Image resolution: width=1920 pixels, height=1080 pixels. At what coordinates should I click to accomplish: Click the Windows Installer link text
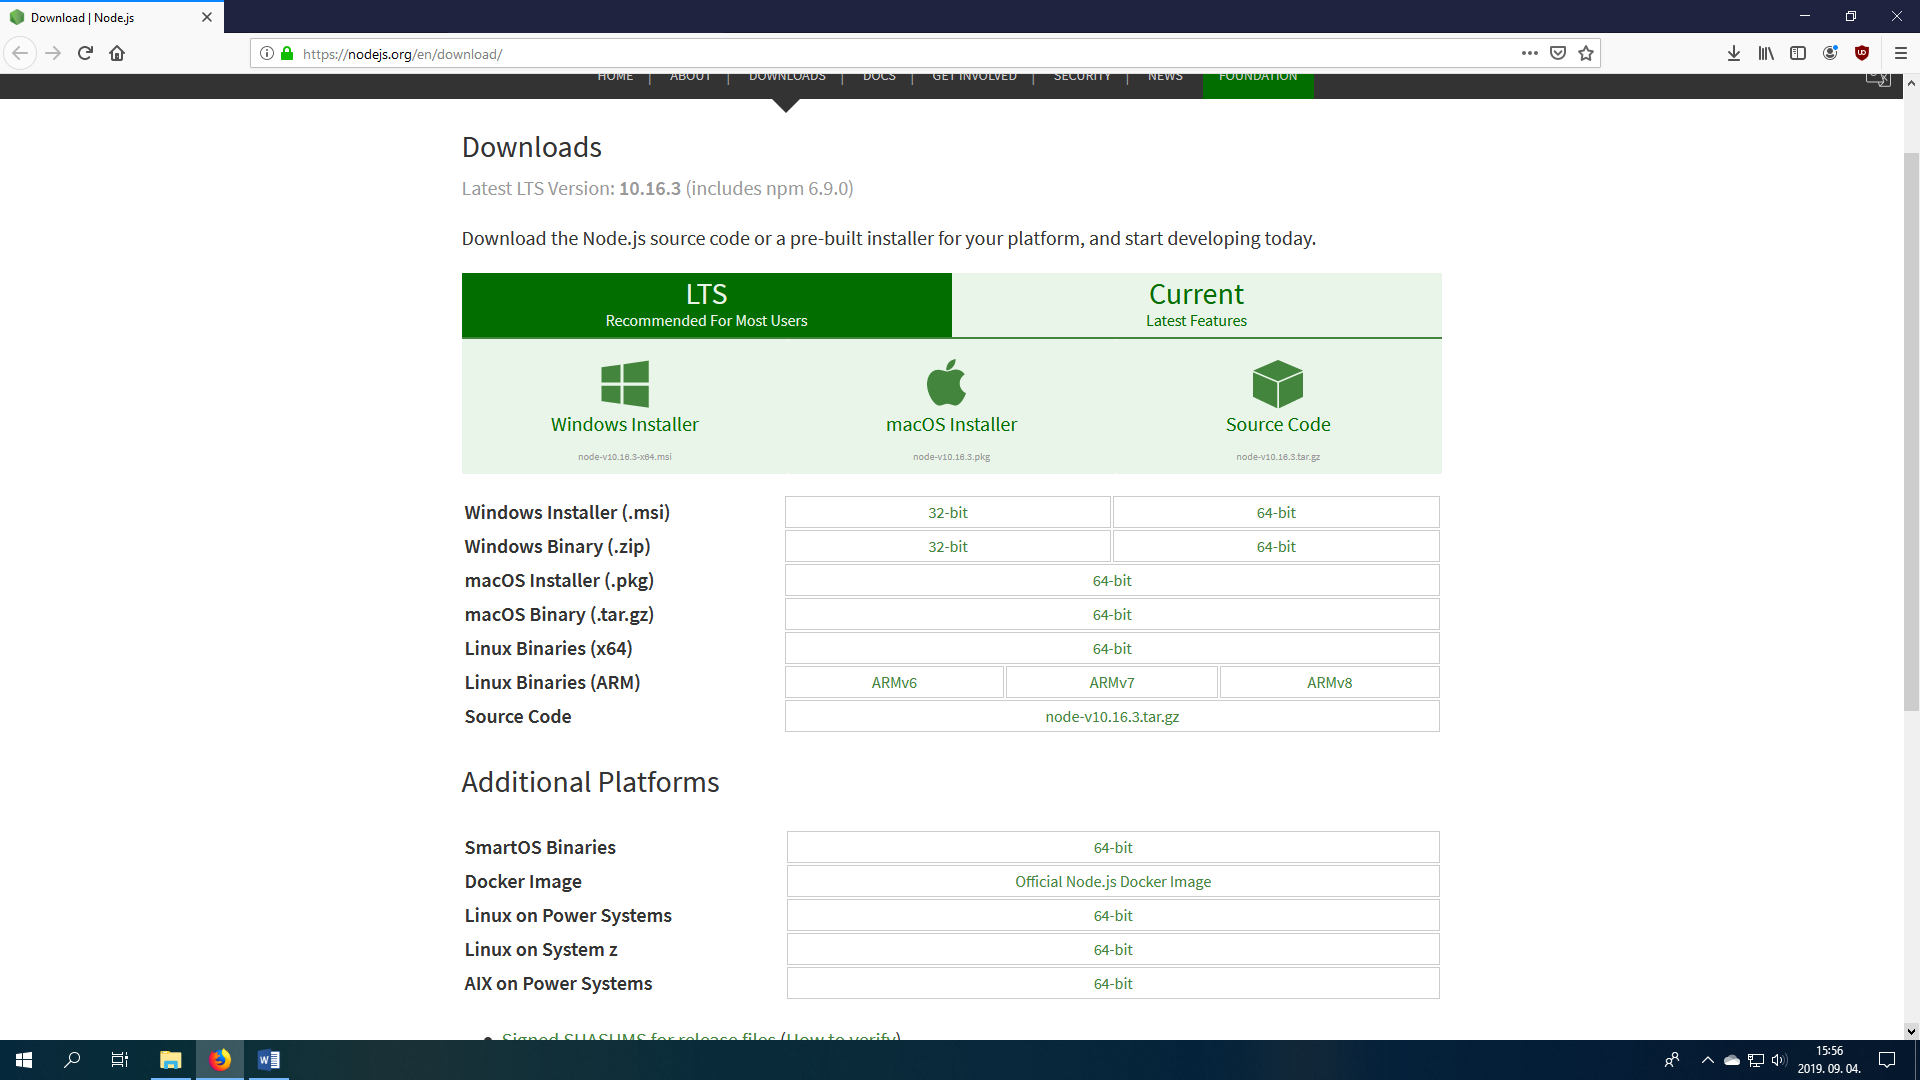coord(625,424)
